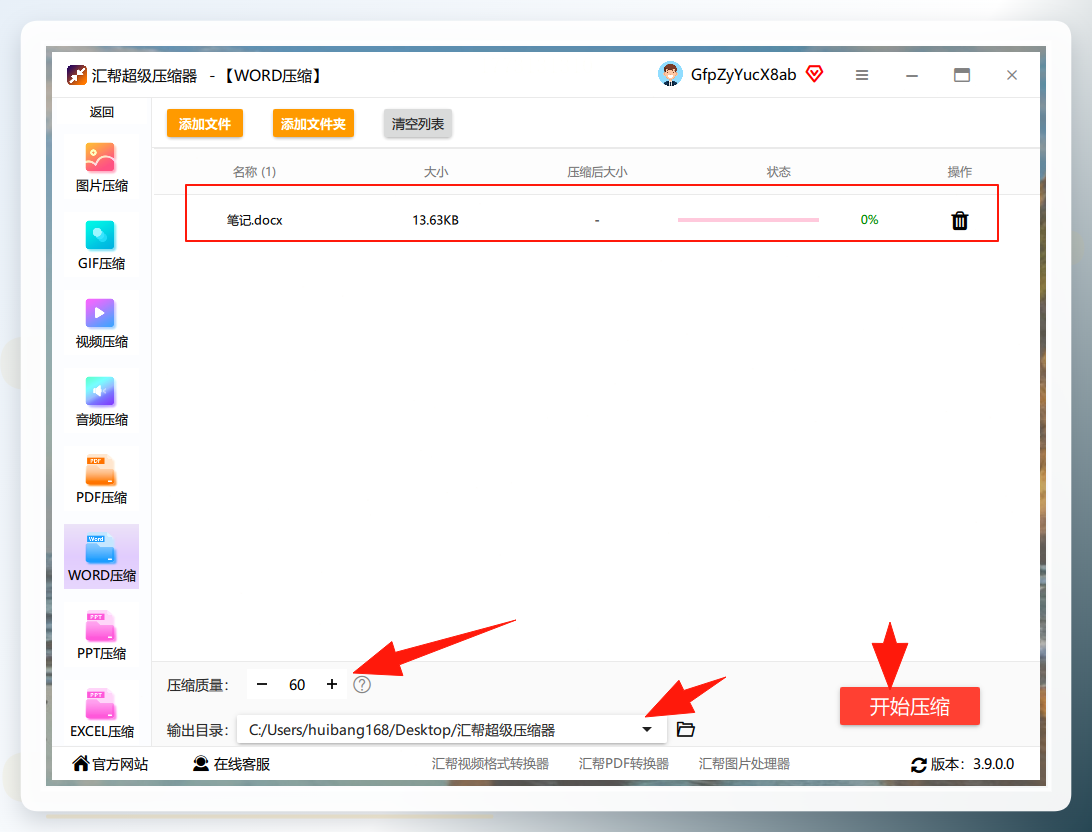Check for updates via the refresh icon
This screenshot has width=1092, height=832.
click(919, 765)
